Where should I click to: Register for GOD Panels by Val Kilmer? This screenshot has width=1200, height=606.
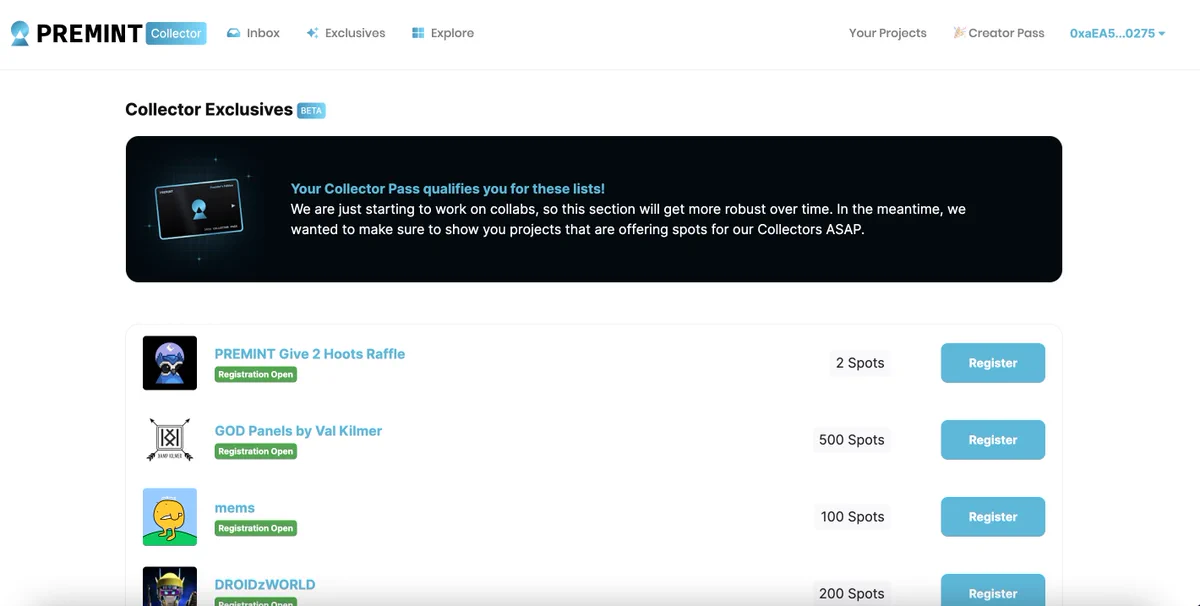pyautogui.click(x=993, y=440)
